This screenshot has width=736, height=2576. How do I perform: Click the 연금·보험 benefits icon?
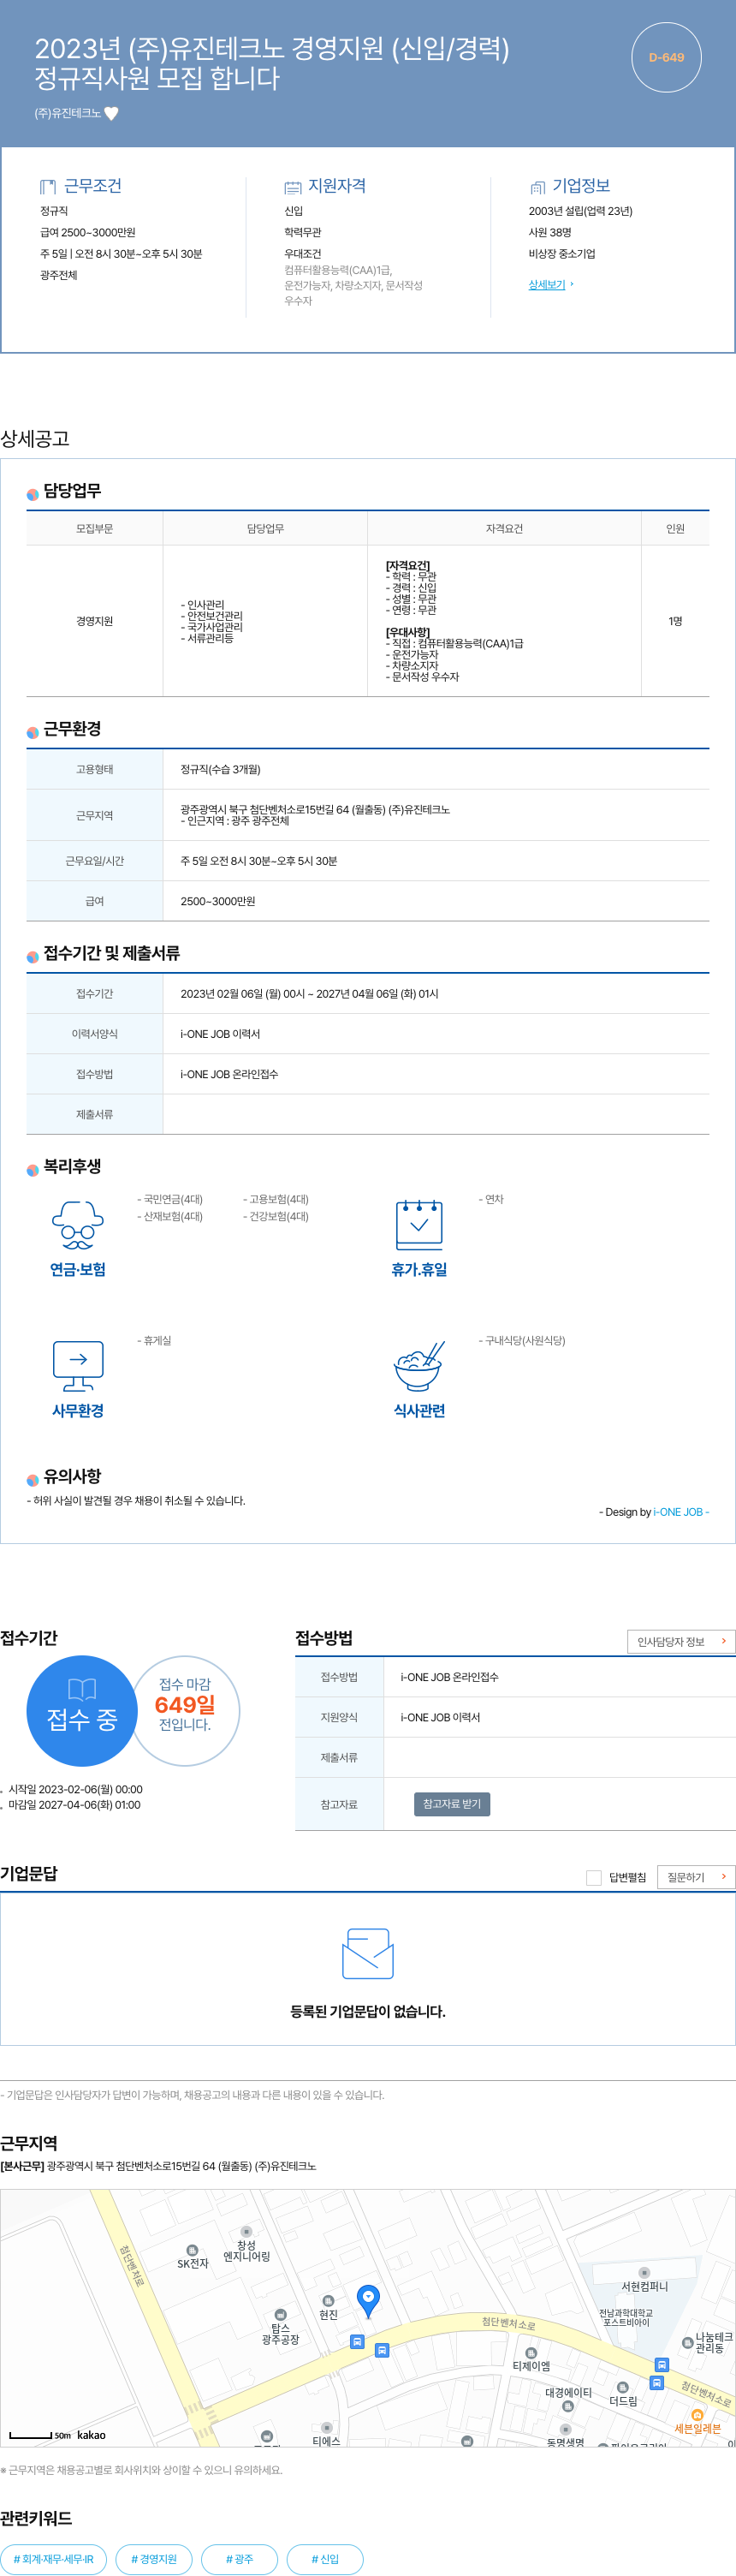(x=78, y=1225)
